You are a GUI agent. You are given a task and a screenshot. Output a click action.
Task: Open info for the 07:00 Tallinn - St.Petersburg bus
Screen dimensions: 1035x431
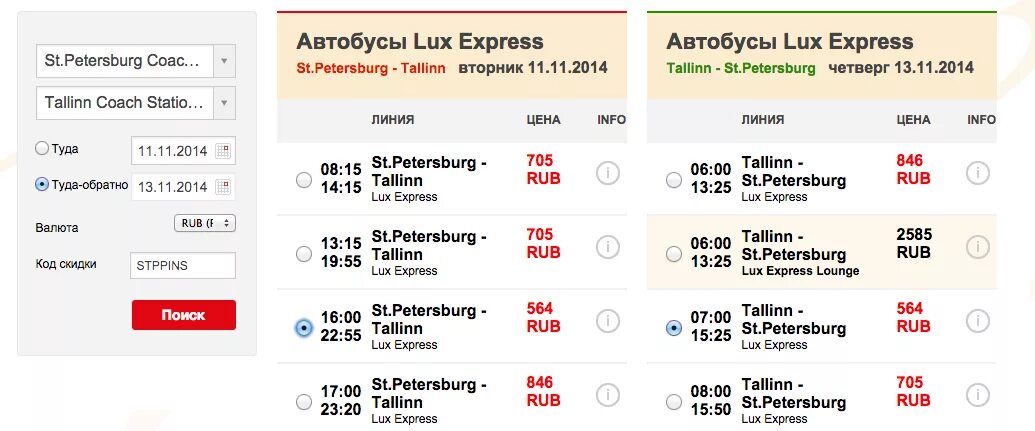click(977, 321)
